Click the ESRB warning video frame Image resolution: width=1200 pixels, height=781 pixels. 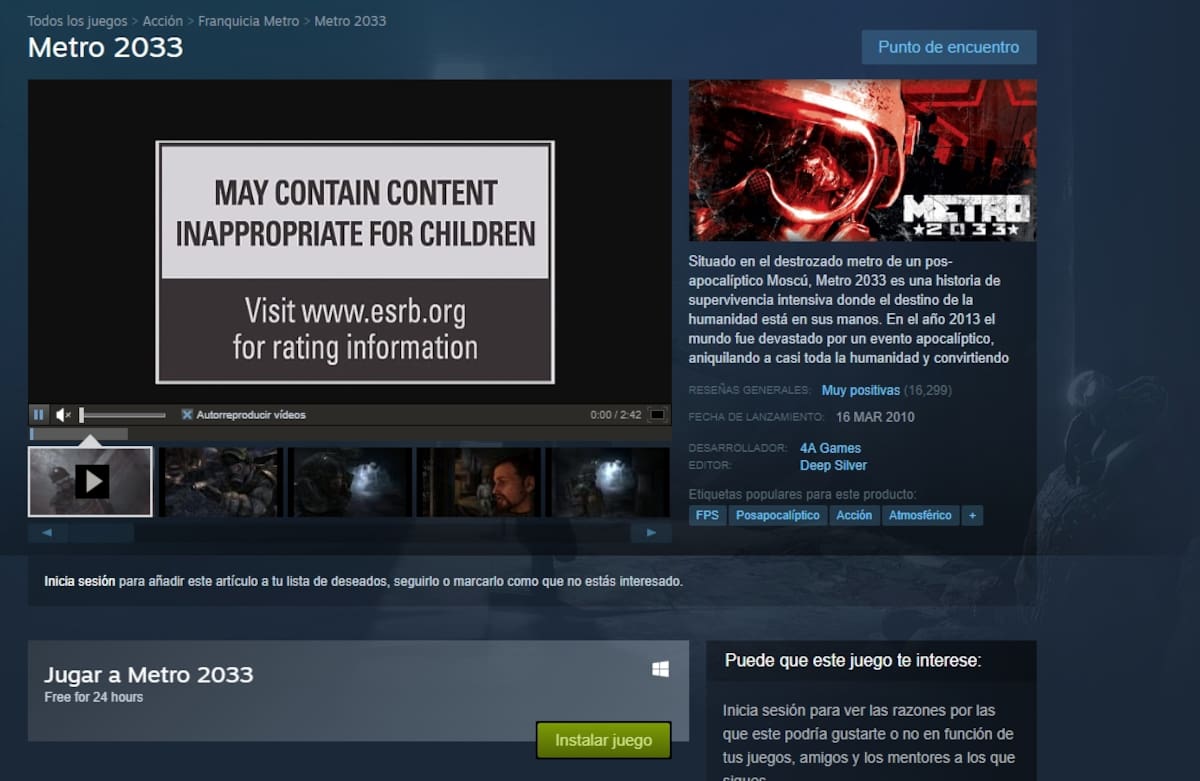tap(355, 262)
